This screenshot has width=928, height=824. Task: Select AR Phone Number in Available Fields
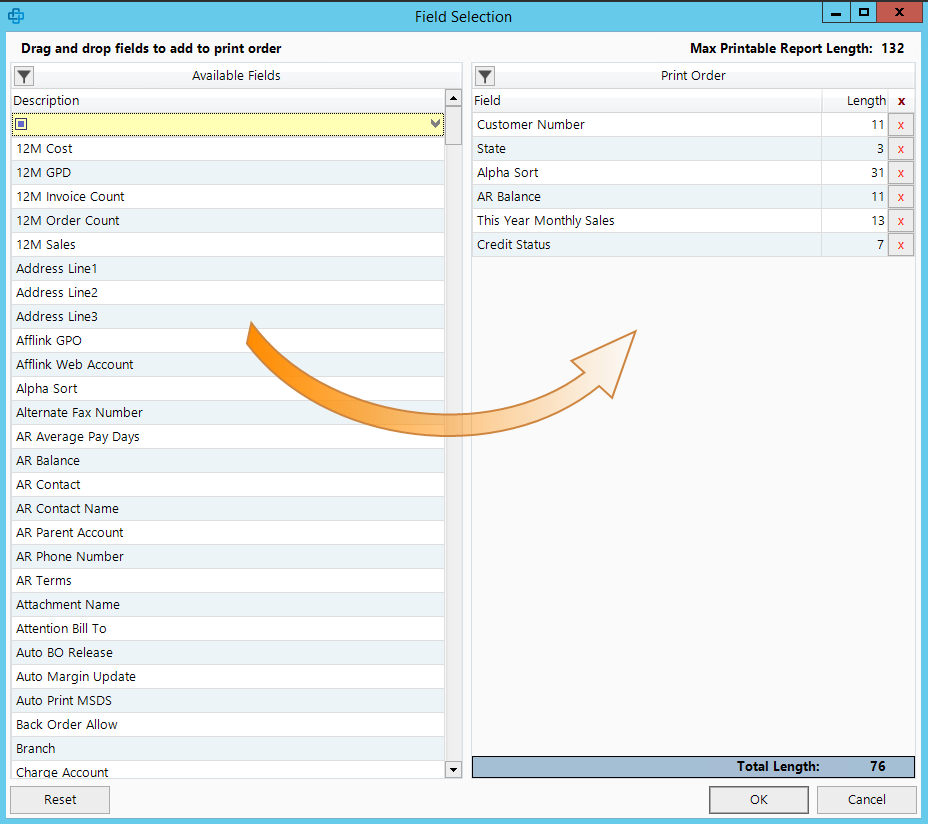tap(70, 557)
